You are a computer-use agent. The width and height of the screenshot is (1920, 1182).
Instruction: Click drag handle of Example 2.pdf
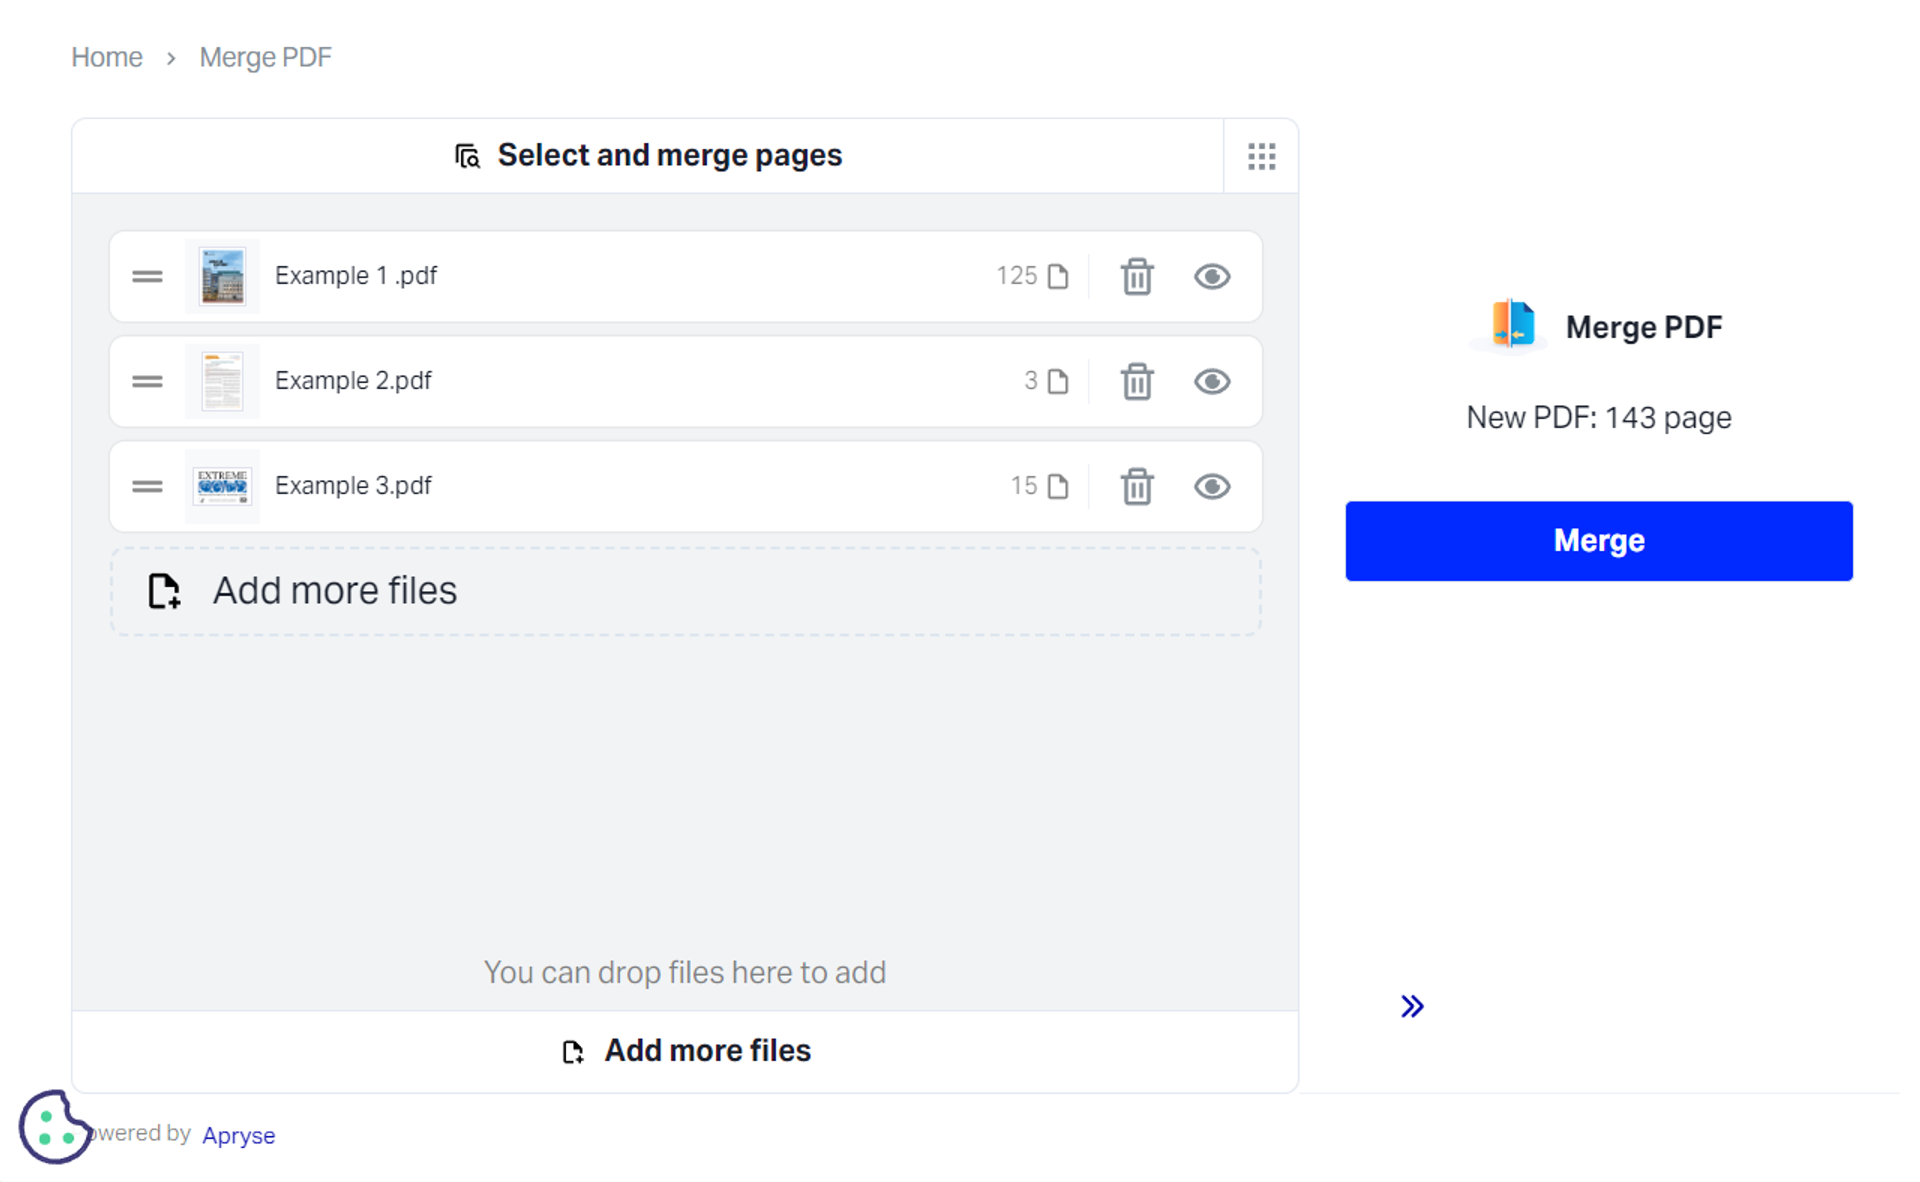coord(147,382)
